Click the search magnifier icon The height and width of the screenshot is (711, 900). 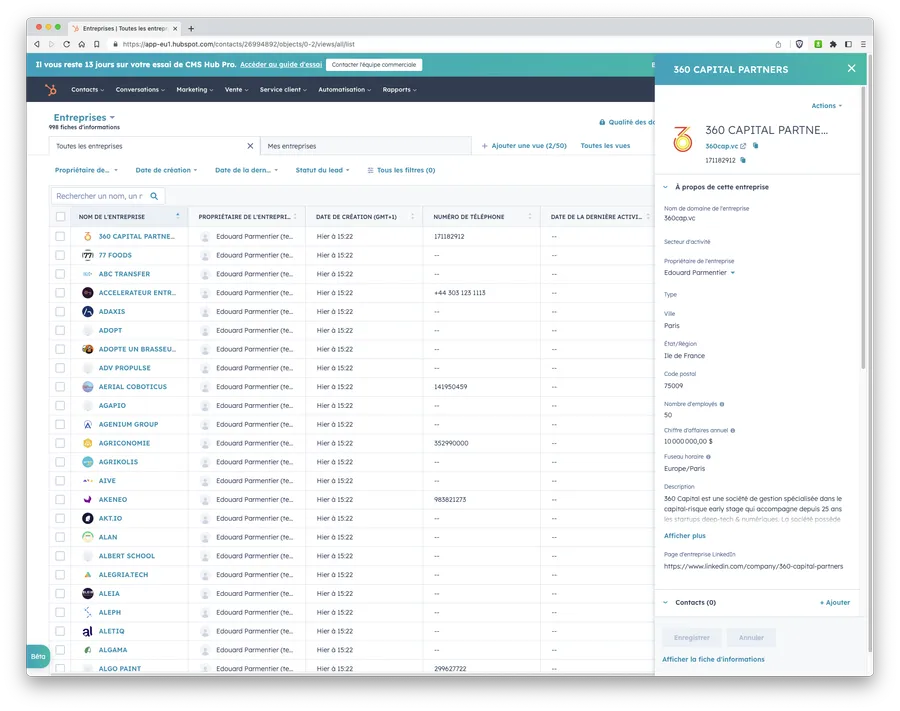(155, 196)
